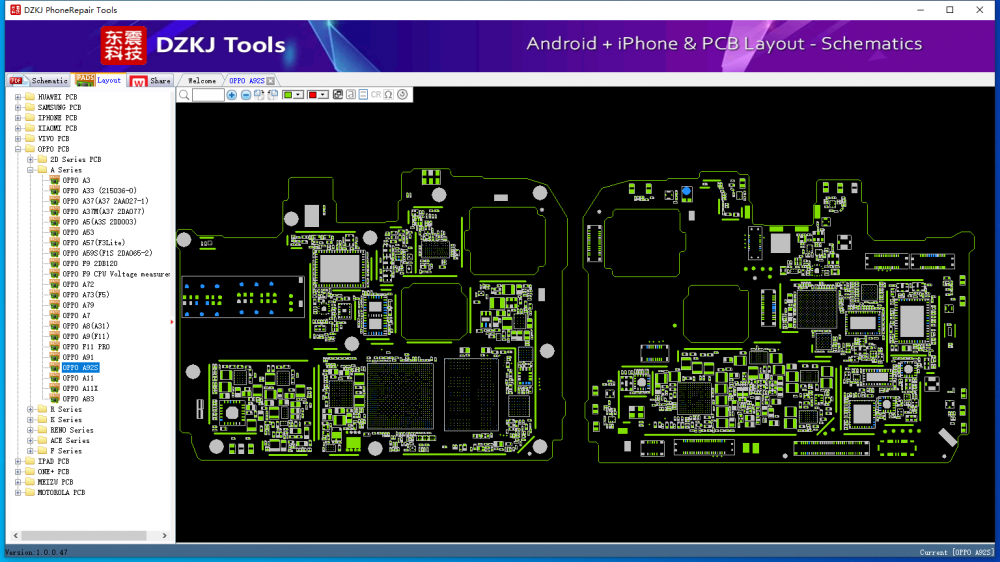Open OPPO A11X layout
1000x562 pixels.
click(80, 388)
